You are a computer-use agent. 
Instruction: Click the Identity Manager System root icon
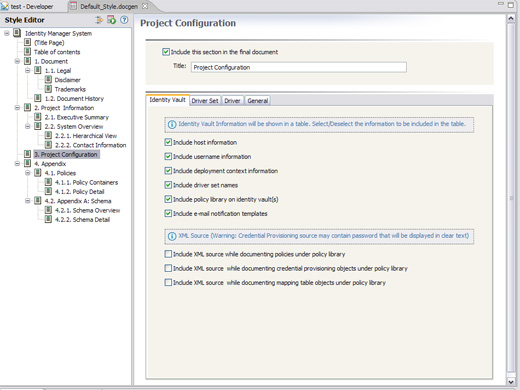click(x=17, y=33)
